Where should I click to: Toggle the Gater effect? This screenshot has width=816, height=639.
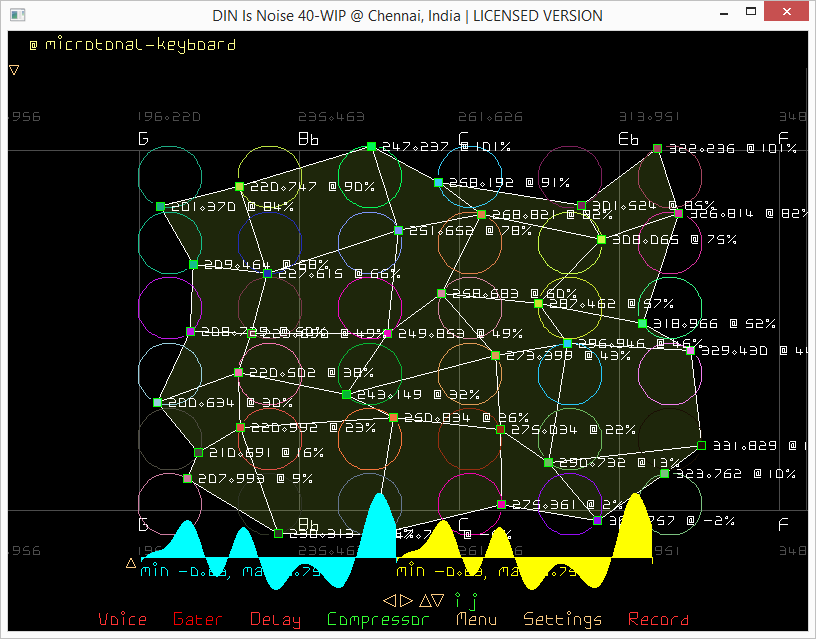tap(198, 620)
